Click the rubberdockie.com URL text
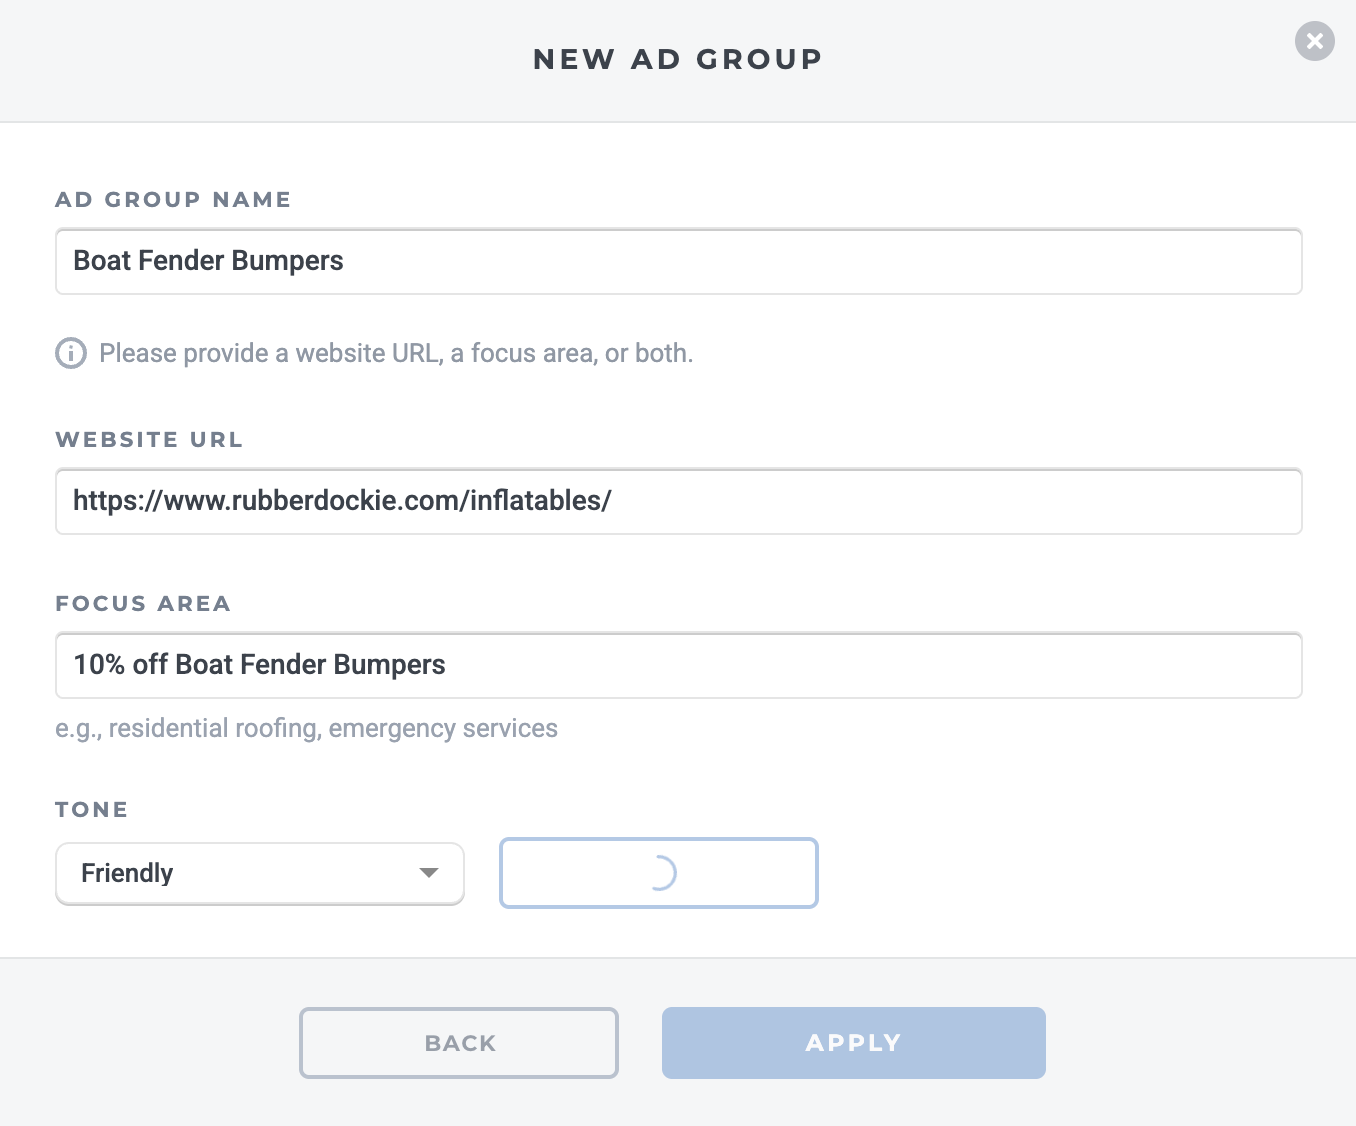 (342, 500)
